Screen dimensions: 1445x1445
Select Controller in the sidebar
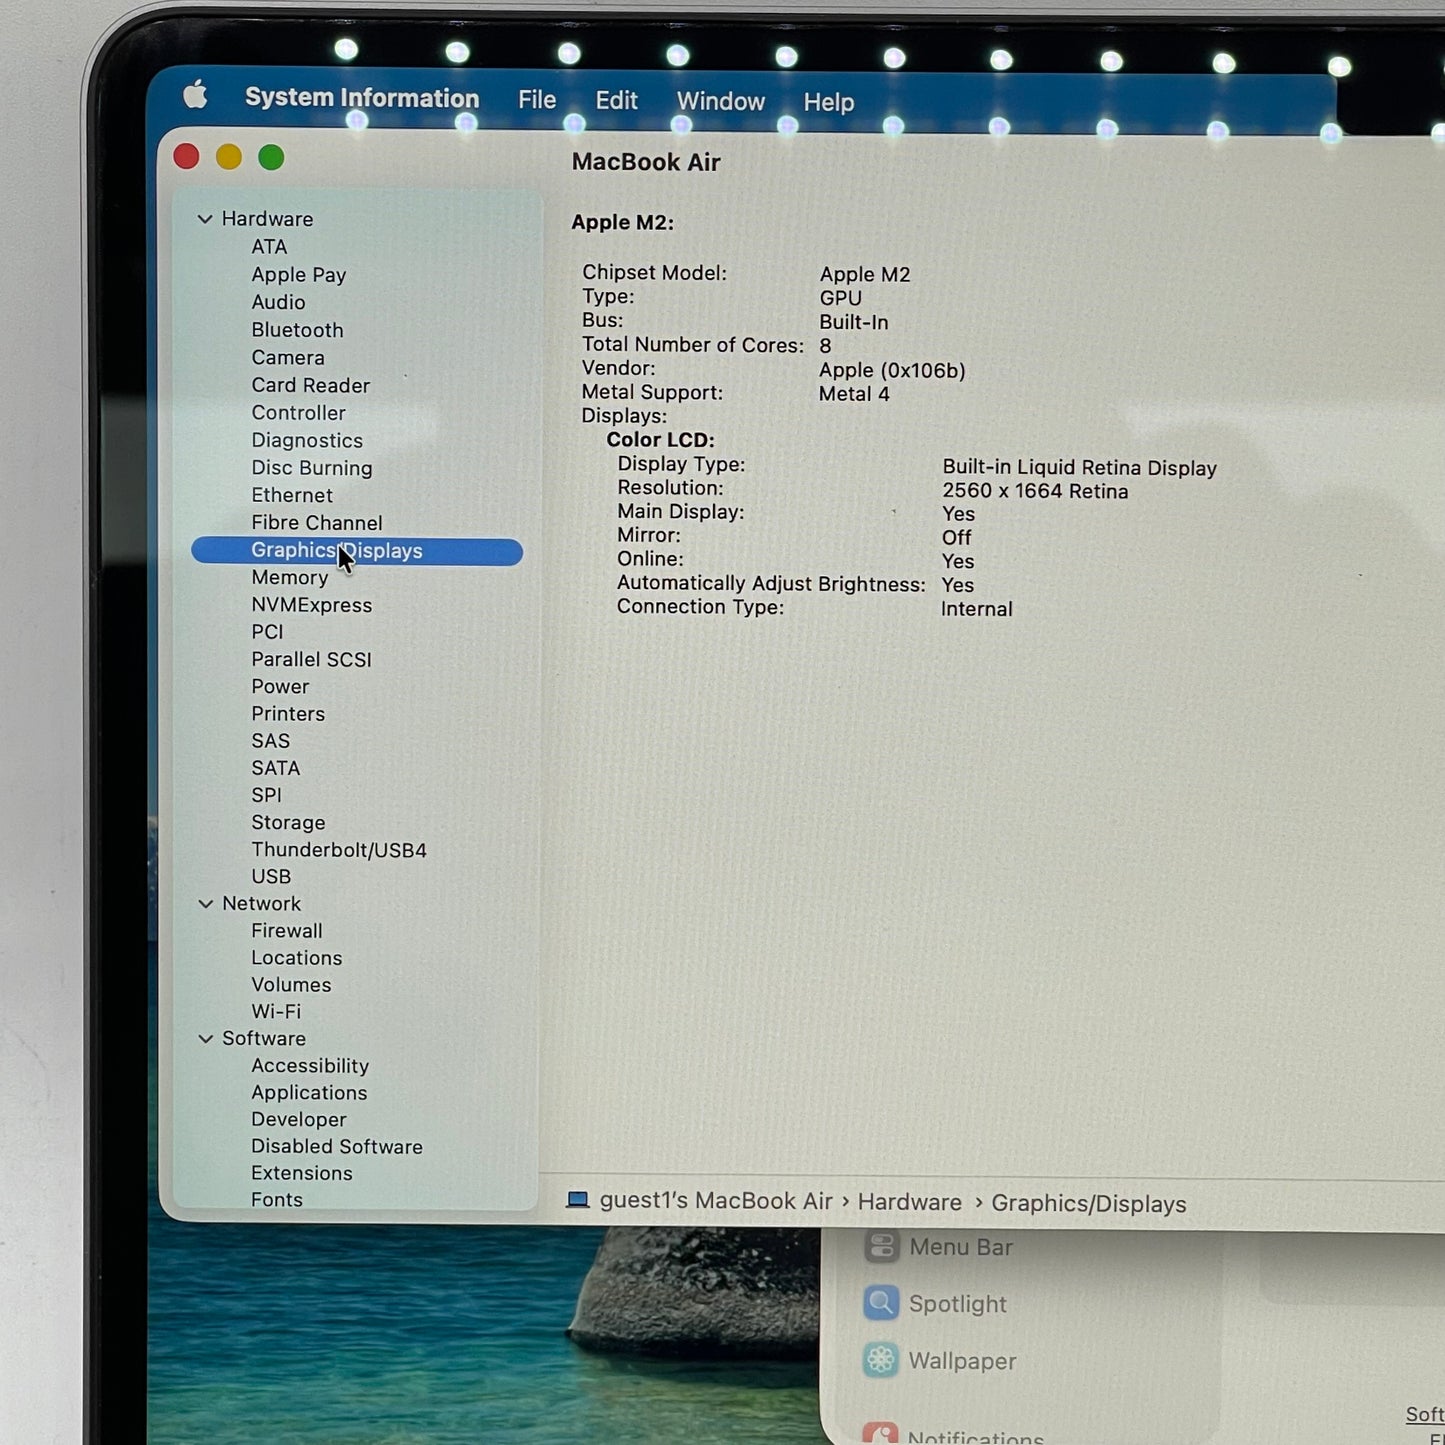pyautogui.click(x=298, y=413)
